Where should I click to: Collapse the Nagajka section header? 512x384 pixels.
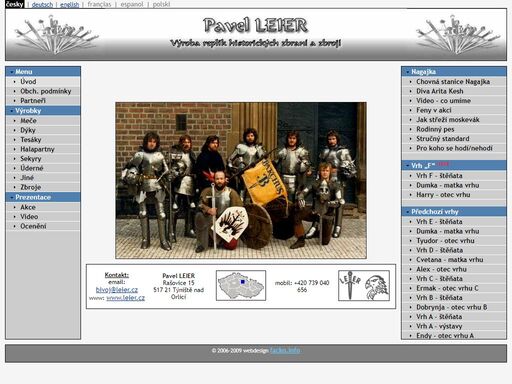point(454,72)
